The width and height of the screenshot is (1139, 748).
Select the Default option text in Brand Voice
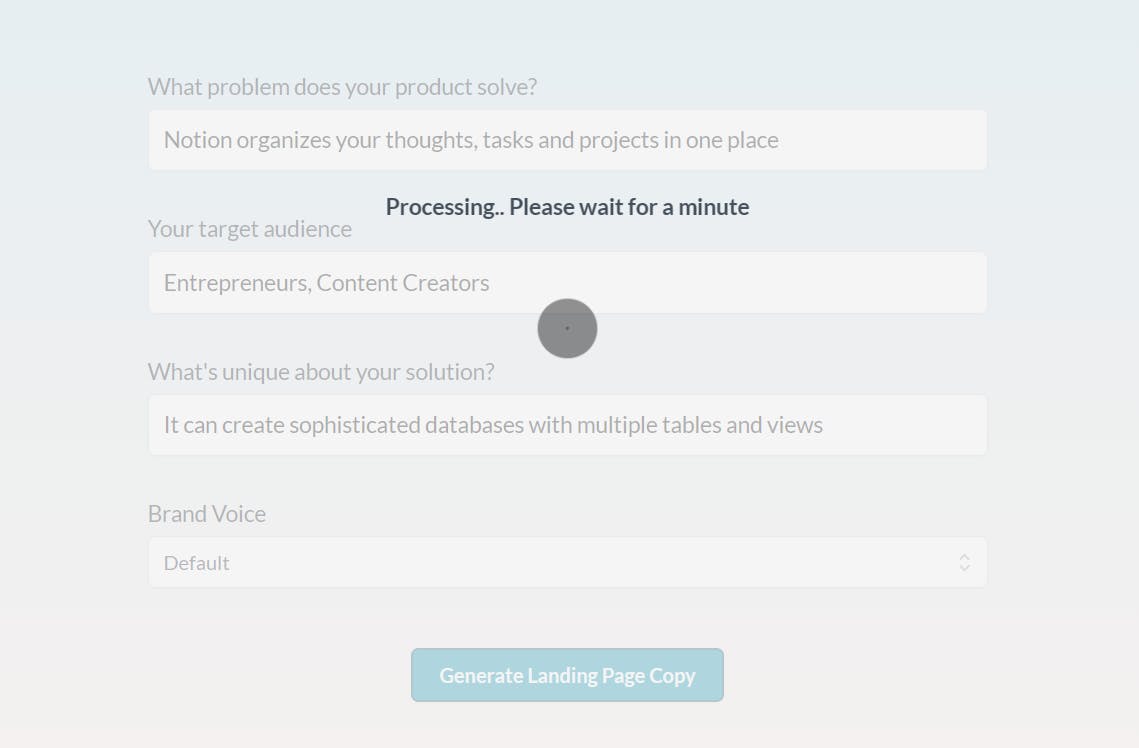tap(197, 563)
